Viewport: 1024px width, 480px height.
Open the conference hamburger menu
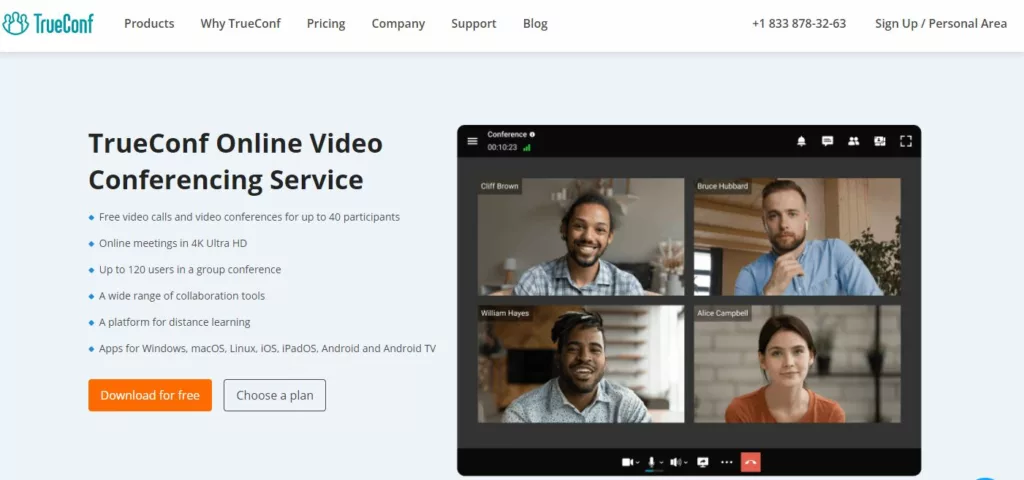pyautogui.click(x=472, y=141)
